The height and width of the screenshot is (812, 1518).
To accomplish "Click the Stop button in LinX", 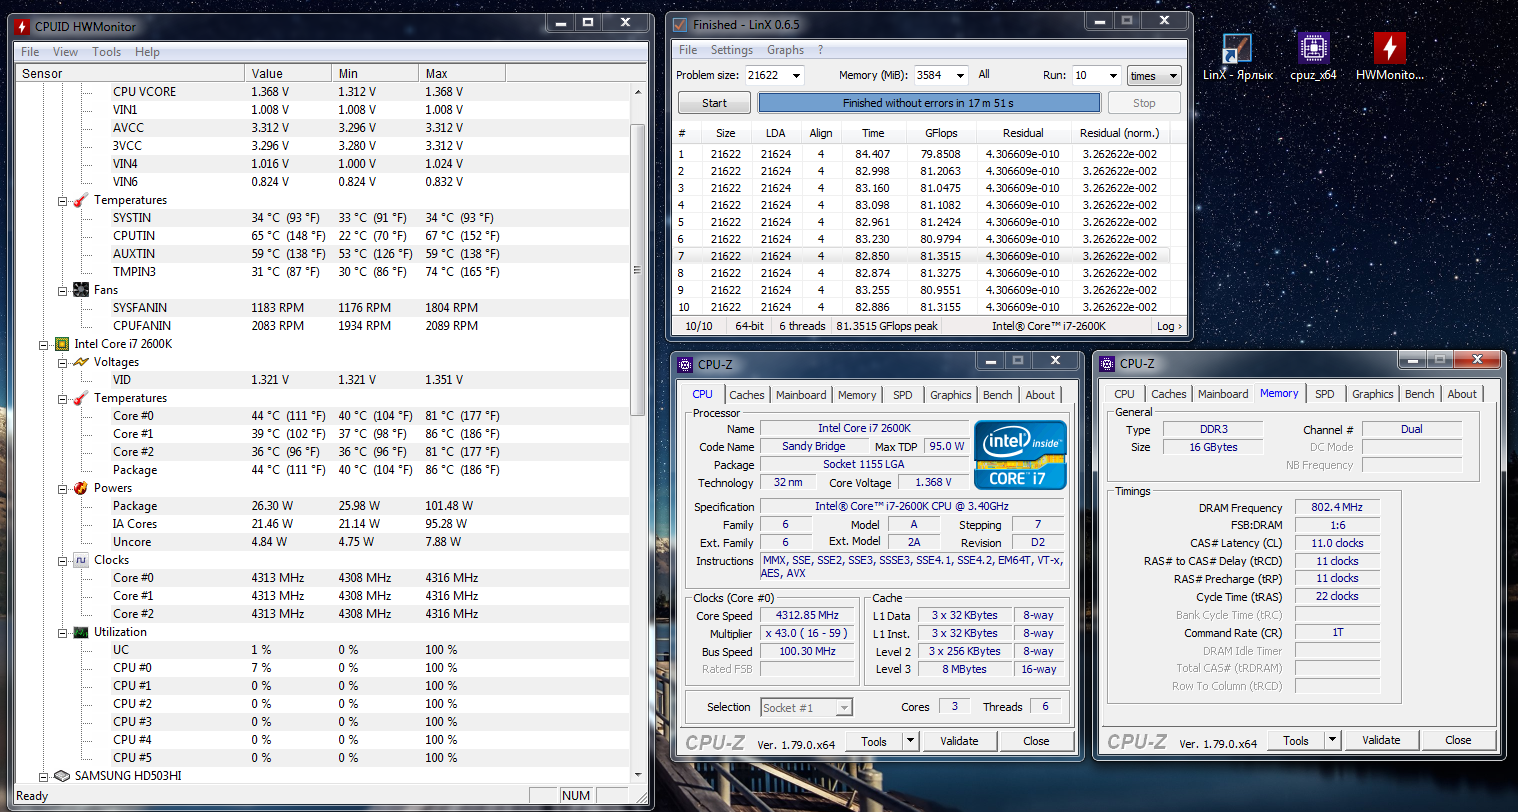I will click(1144, 103).
